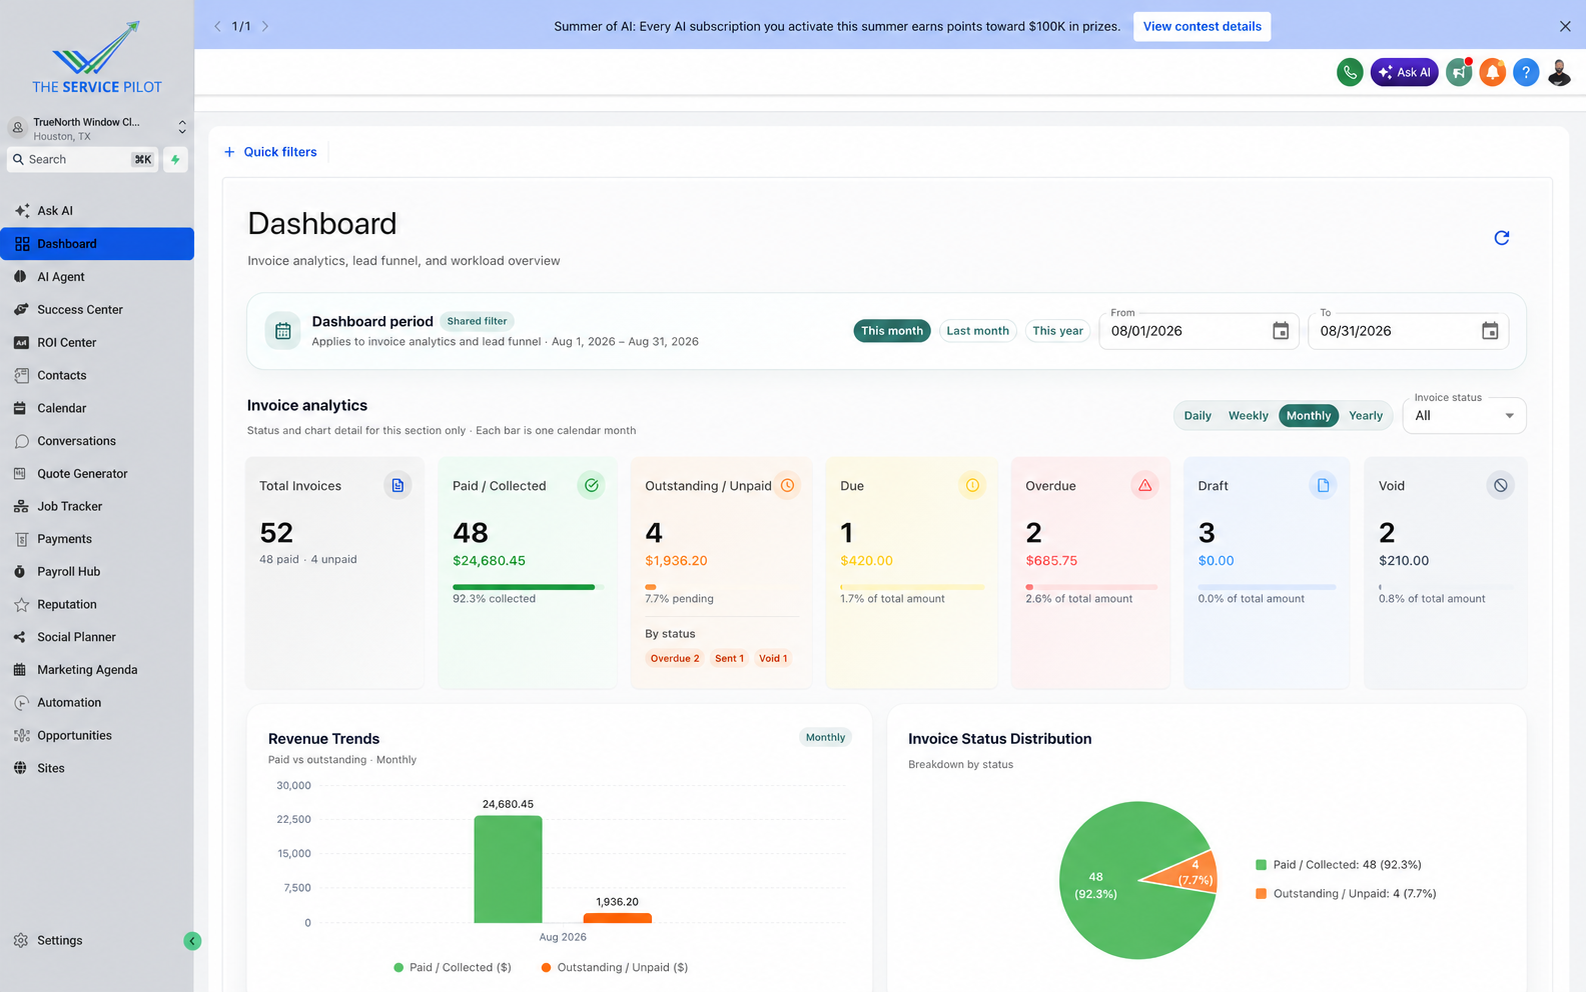
Task: Open the orange notifications bell
Action: (x=1492, y=72)
